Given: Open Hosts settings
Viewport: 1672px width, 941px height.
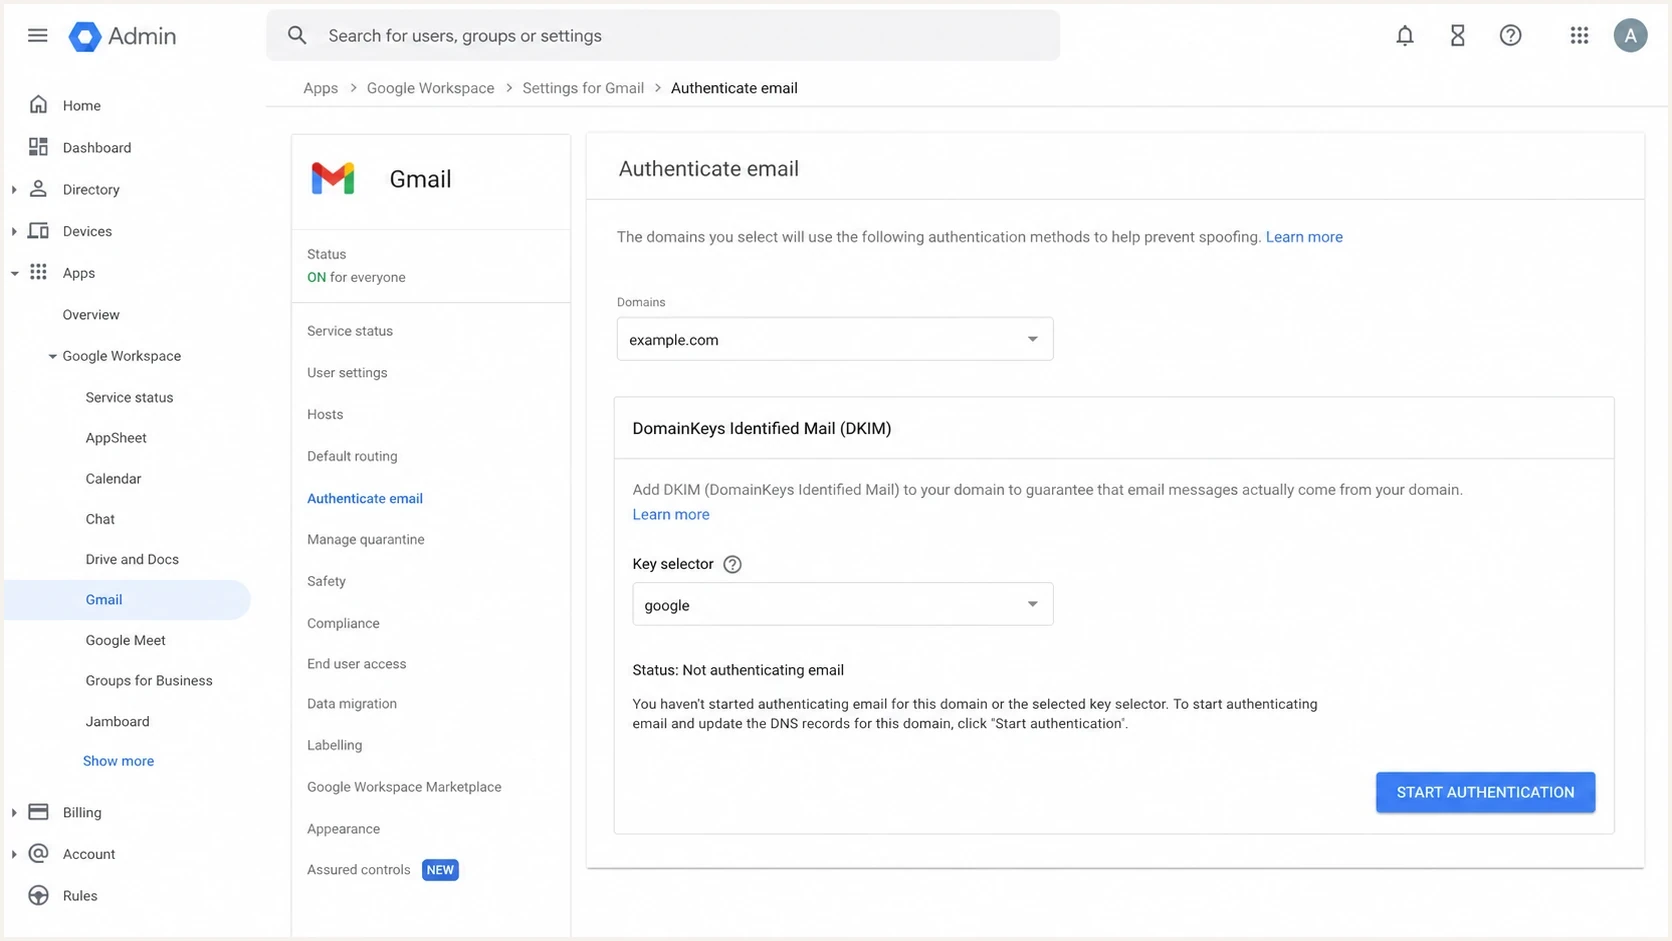Looking at the screenshot, I should click(325, 414).
